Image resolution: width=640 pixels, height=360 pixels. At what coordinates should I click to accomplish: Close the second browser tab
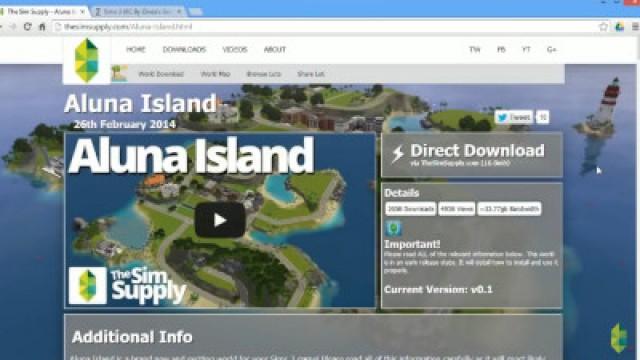(179, 12)
